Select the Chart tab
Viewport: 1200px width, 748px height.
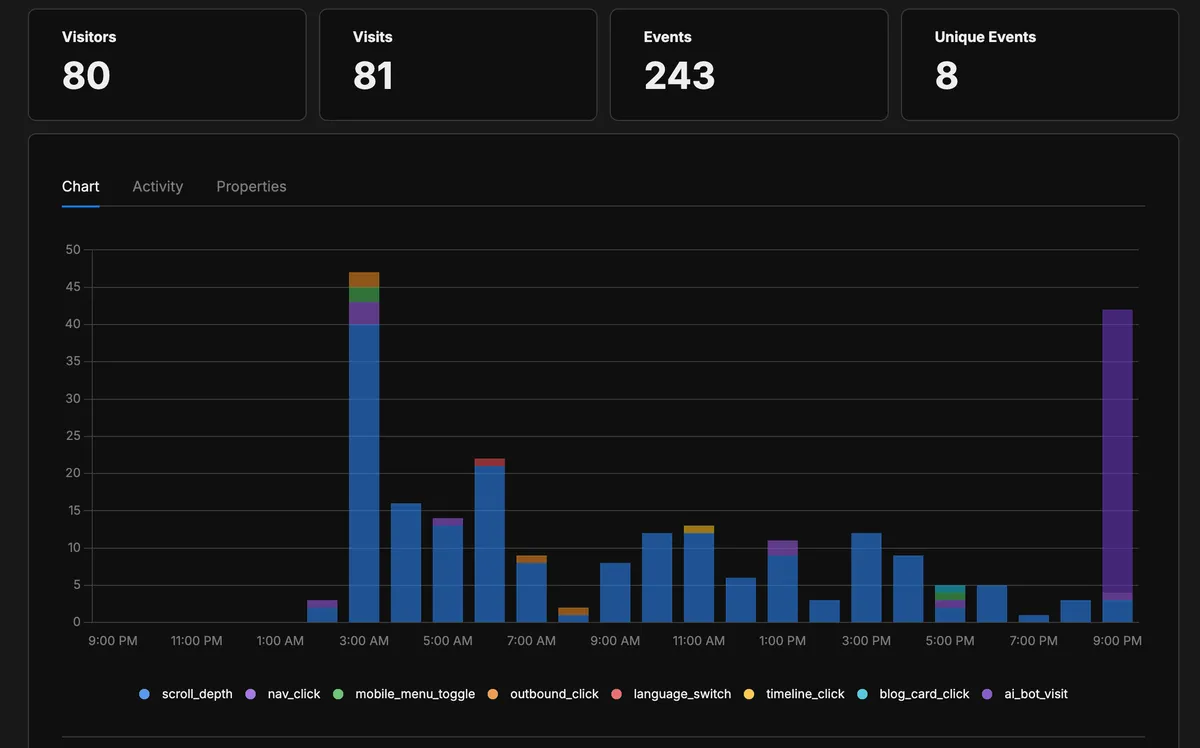pos(80,187)
